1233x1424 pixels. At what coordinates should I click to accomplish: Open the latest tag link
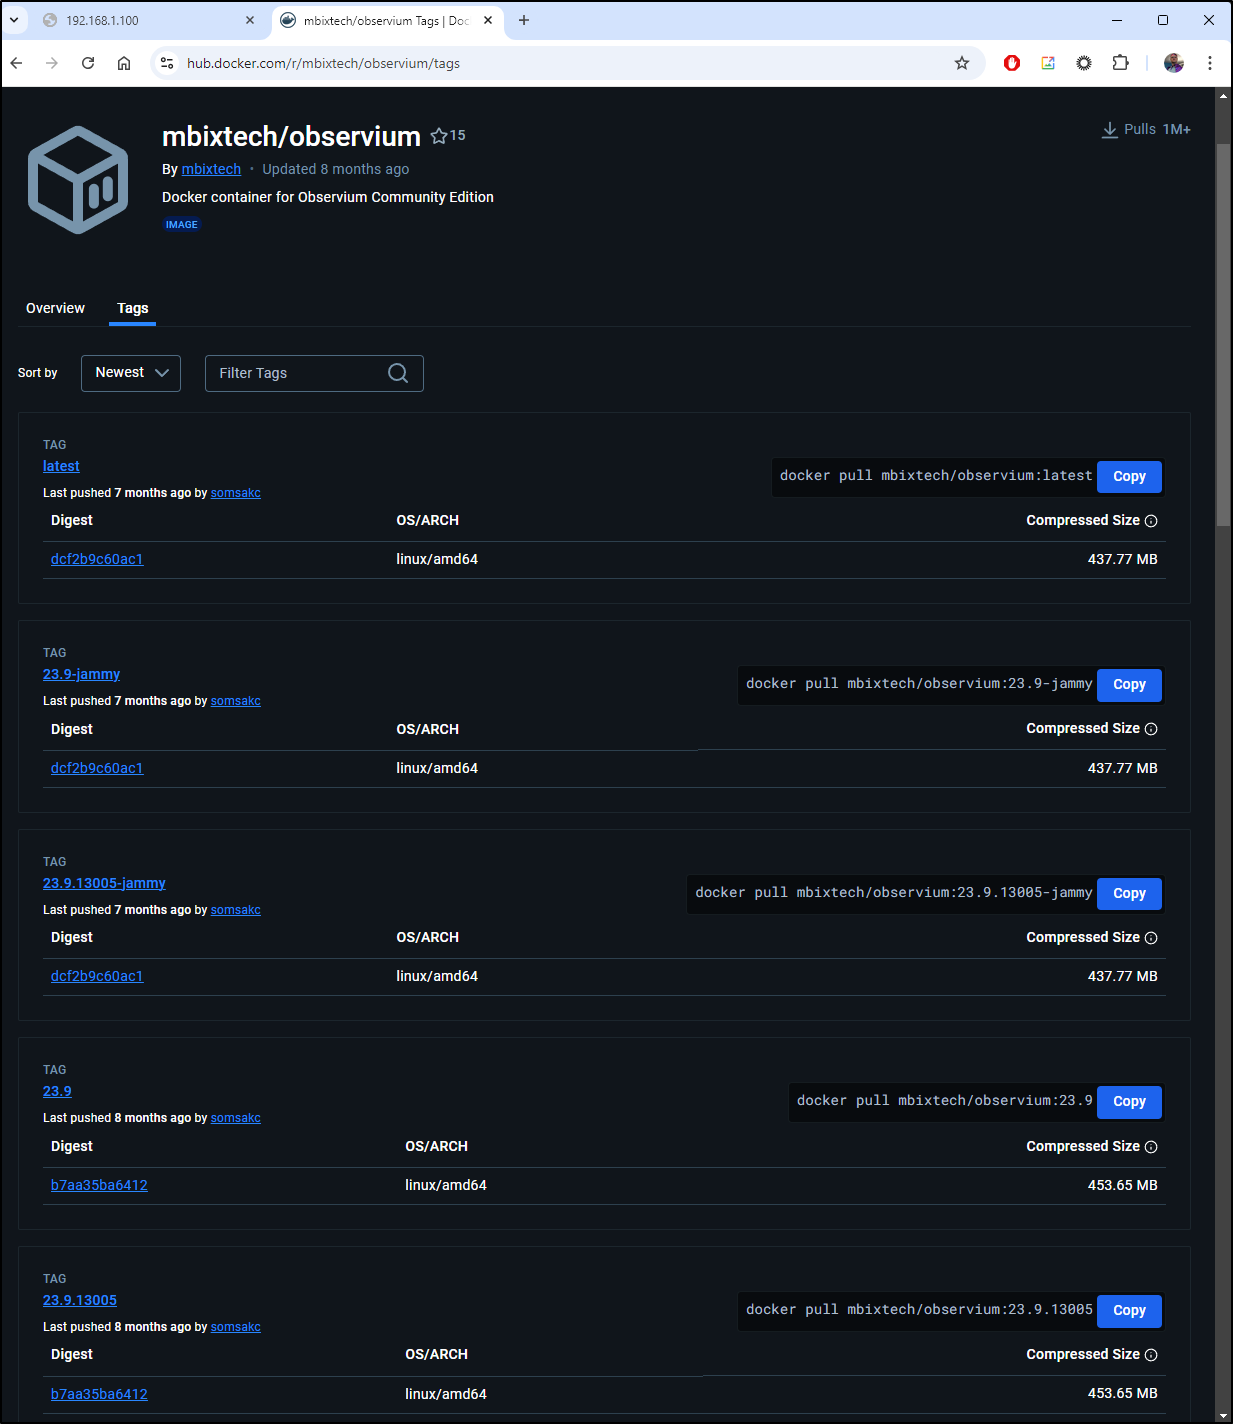pyautogui.click(x=61, y=466)
